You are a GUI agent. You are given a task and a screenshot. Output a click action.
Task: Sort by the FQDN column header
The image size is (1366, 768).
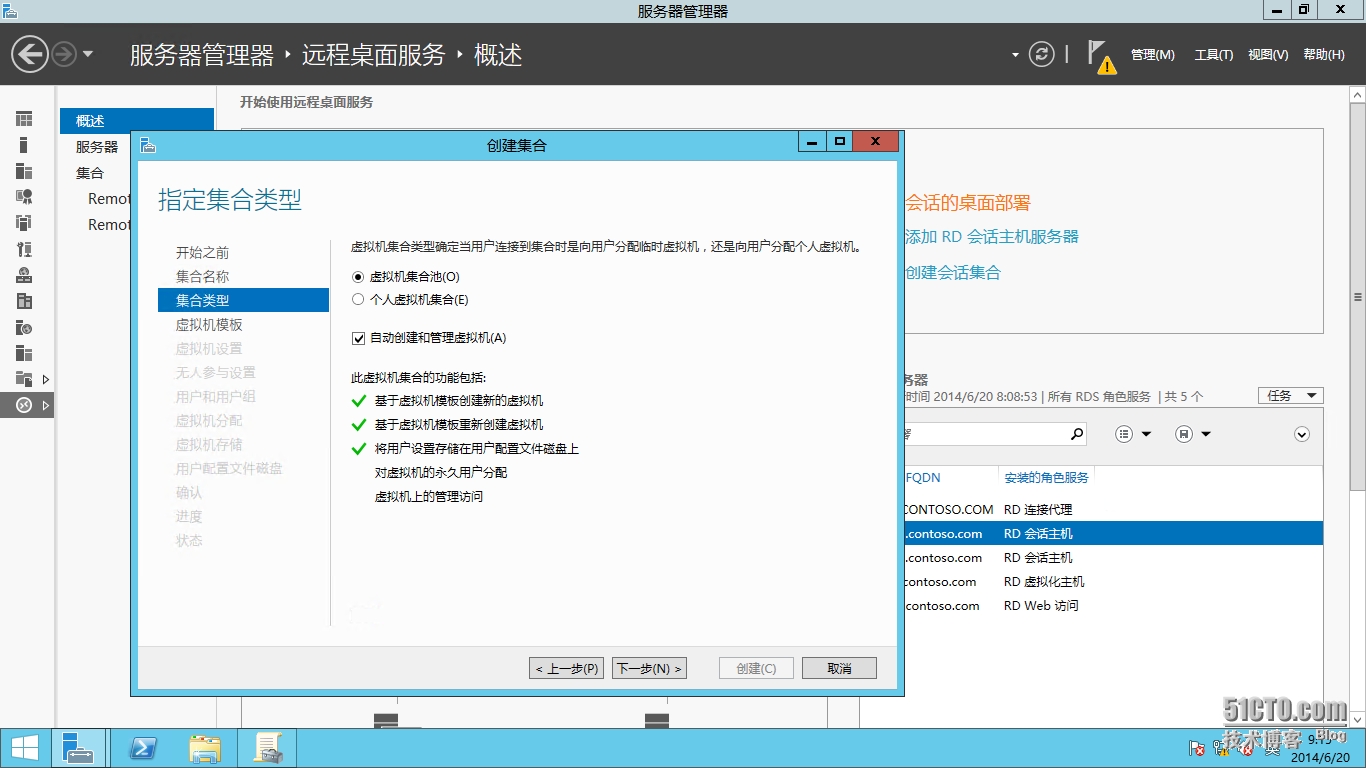coord(923,478)
